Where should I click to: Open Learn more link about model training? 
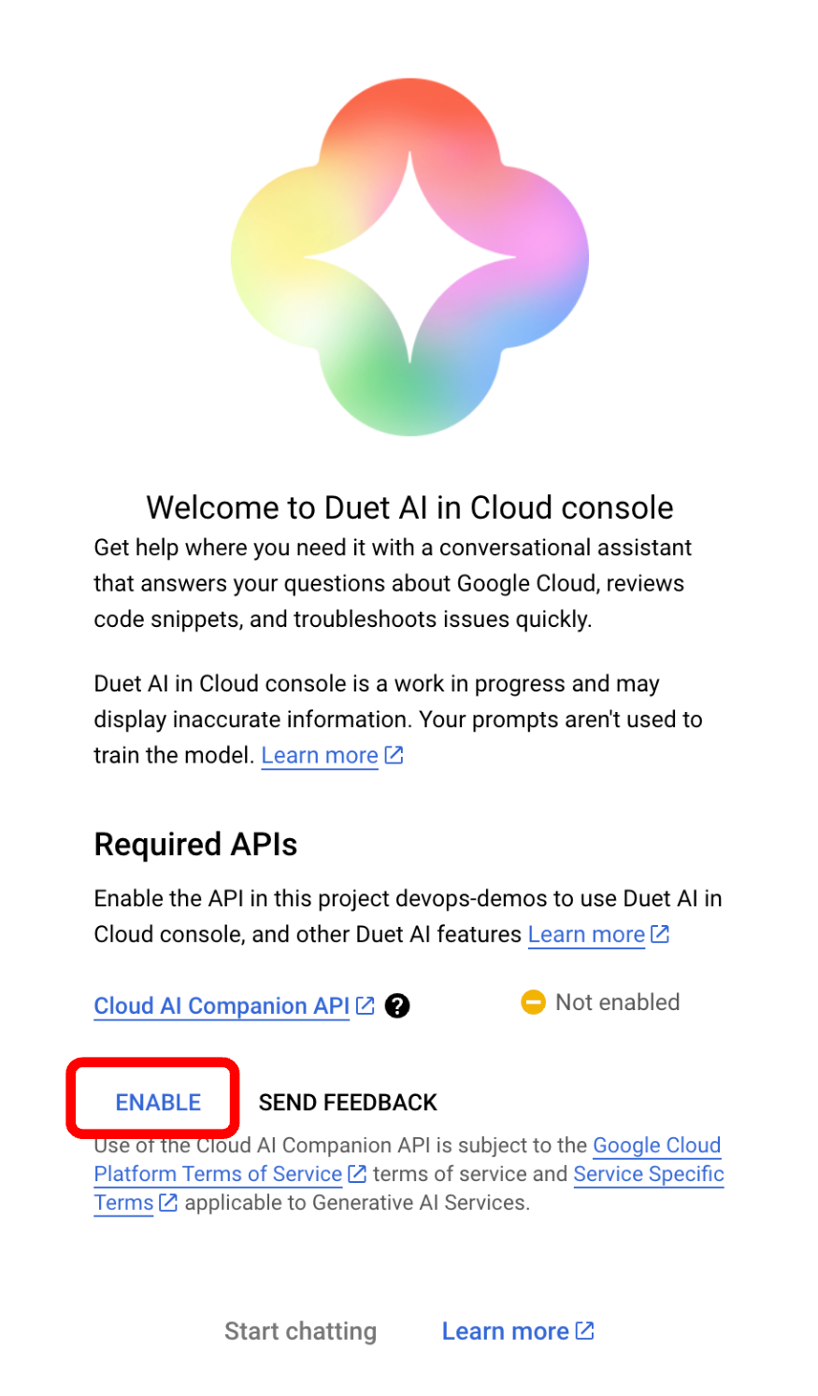pyautogui.click(x=320, y=755)
